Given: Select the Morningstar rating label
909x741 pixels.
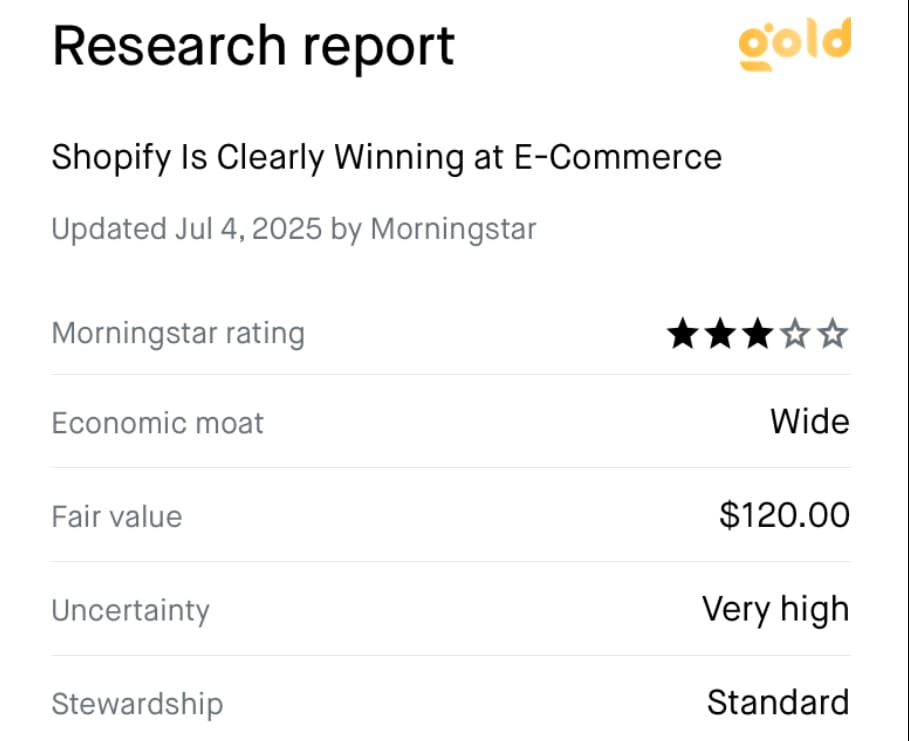Looking at the screenshot, I should (x=178, y=333).
